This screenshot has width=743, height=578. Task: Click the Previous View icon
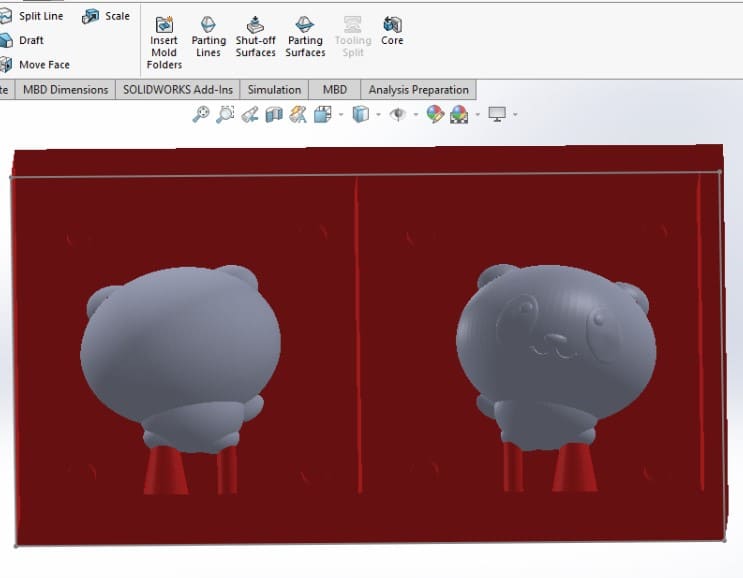coord(250,115)
